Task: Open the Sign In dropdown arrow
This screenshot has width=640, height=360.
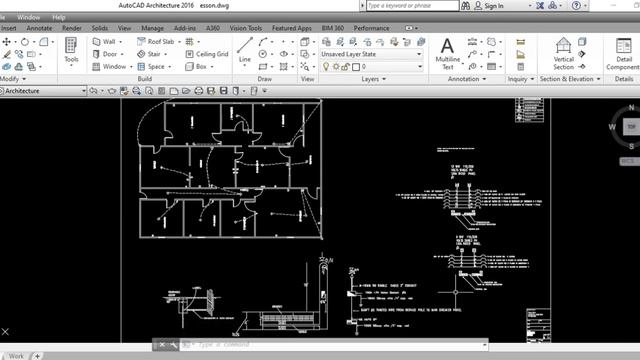Action: pos(530,6)
